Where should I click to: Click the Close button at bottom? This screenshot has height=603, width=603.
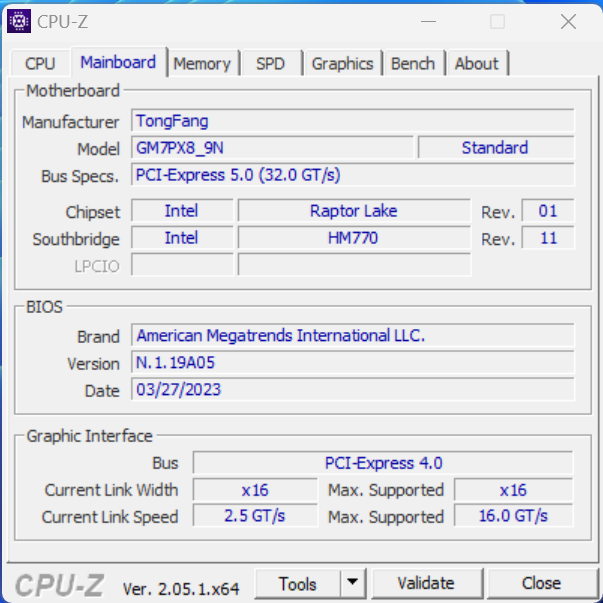point(541,584)
